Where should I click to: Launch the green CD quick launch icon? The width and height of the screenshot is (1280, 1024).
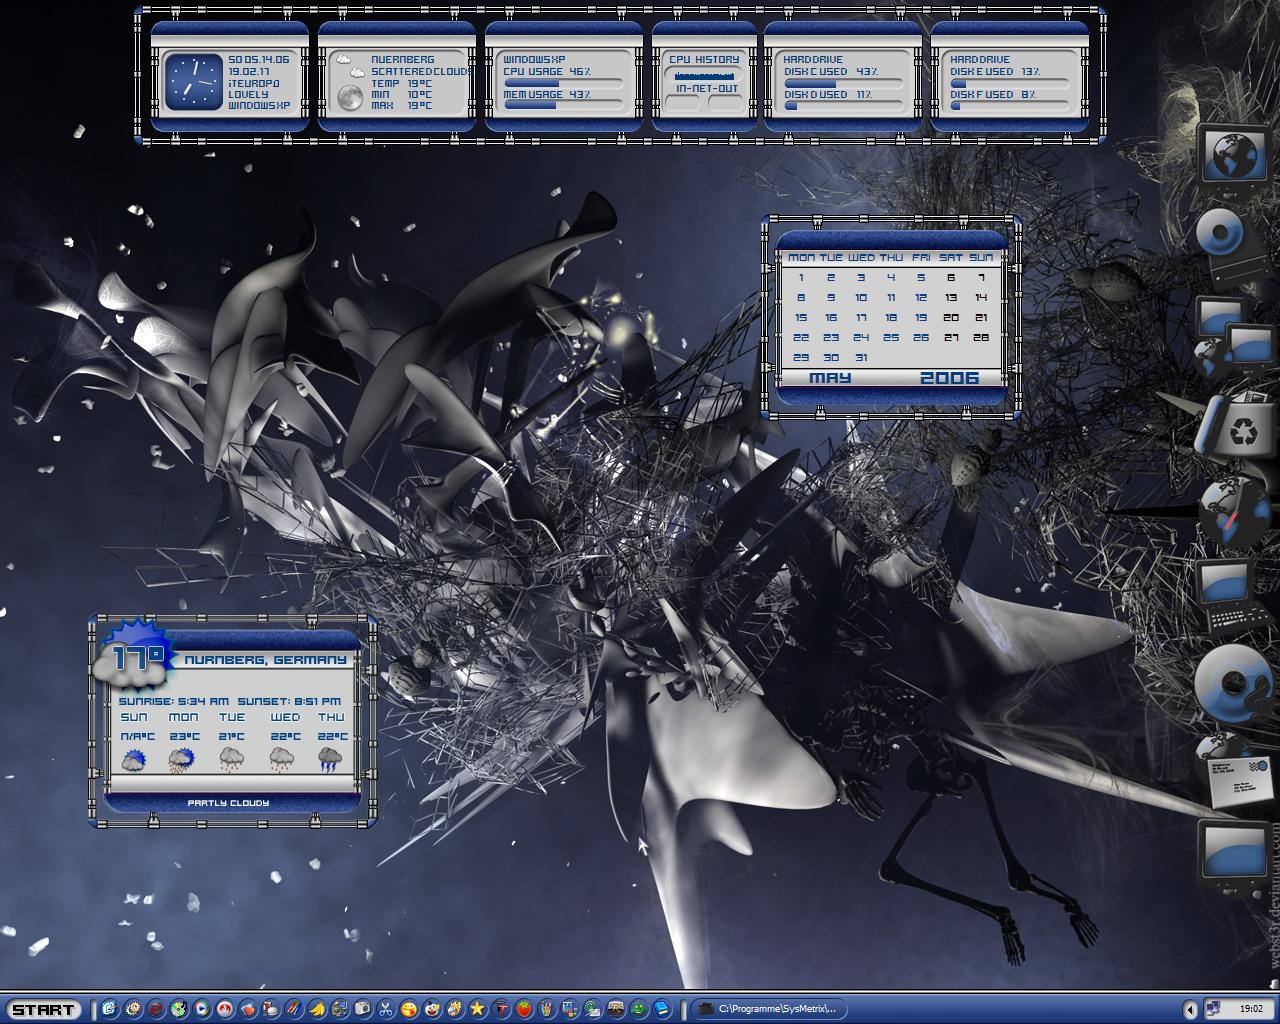click(178, 1009)
